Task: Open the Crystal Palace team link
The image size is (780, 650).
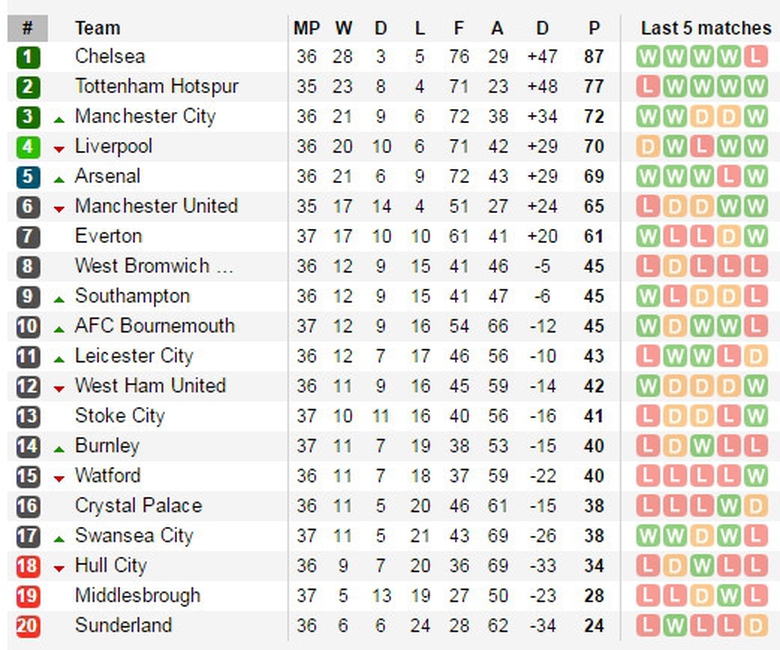Action: 138,506
